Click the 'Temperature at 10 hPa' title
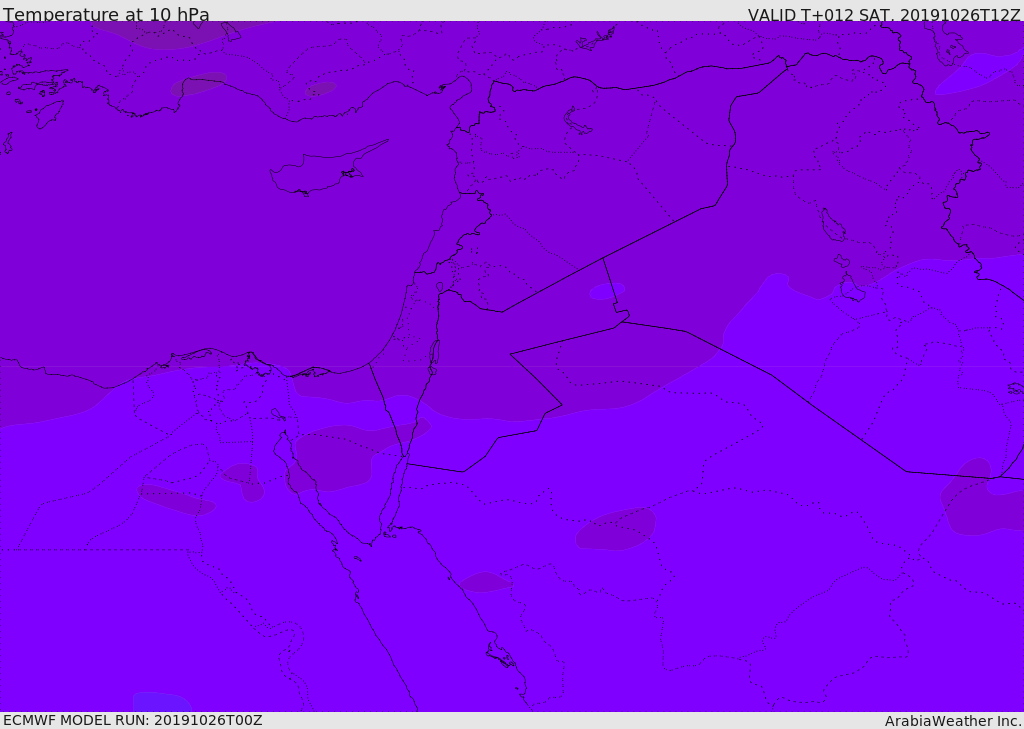 106,14
